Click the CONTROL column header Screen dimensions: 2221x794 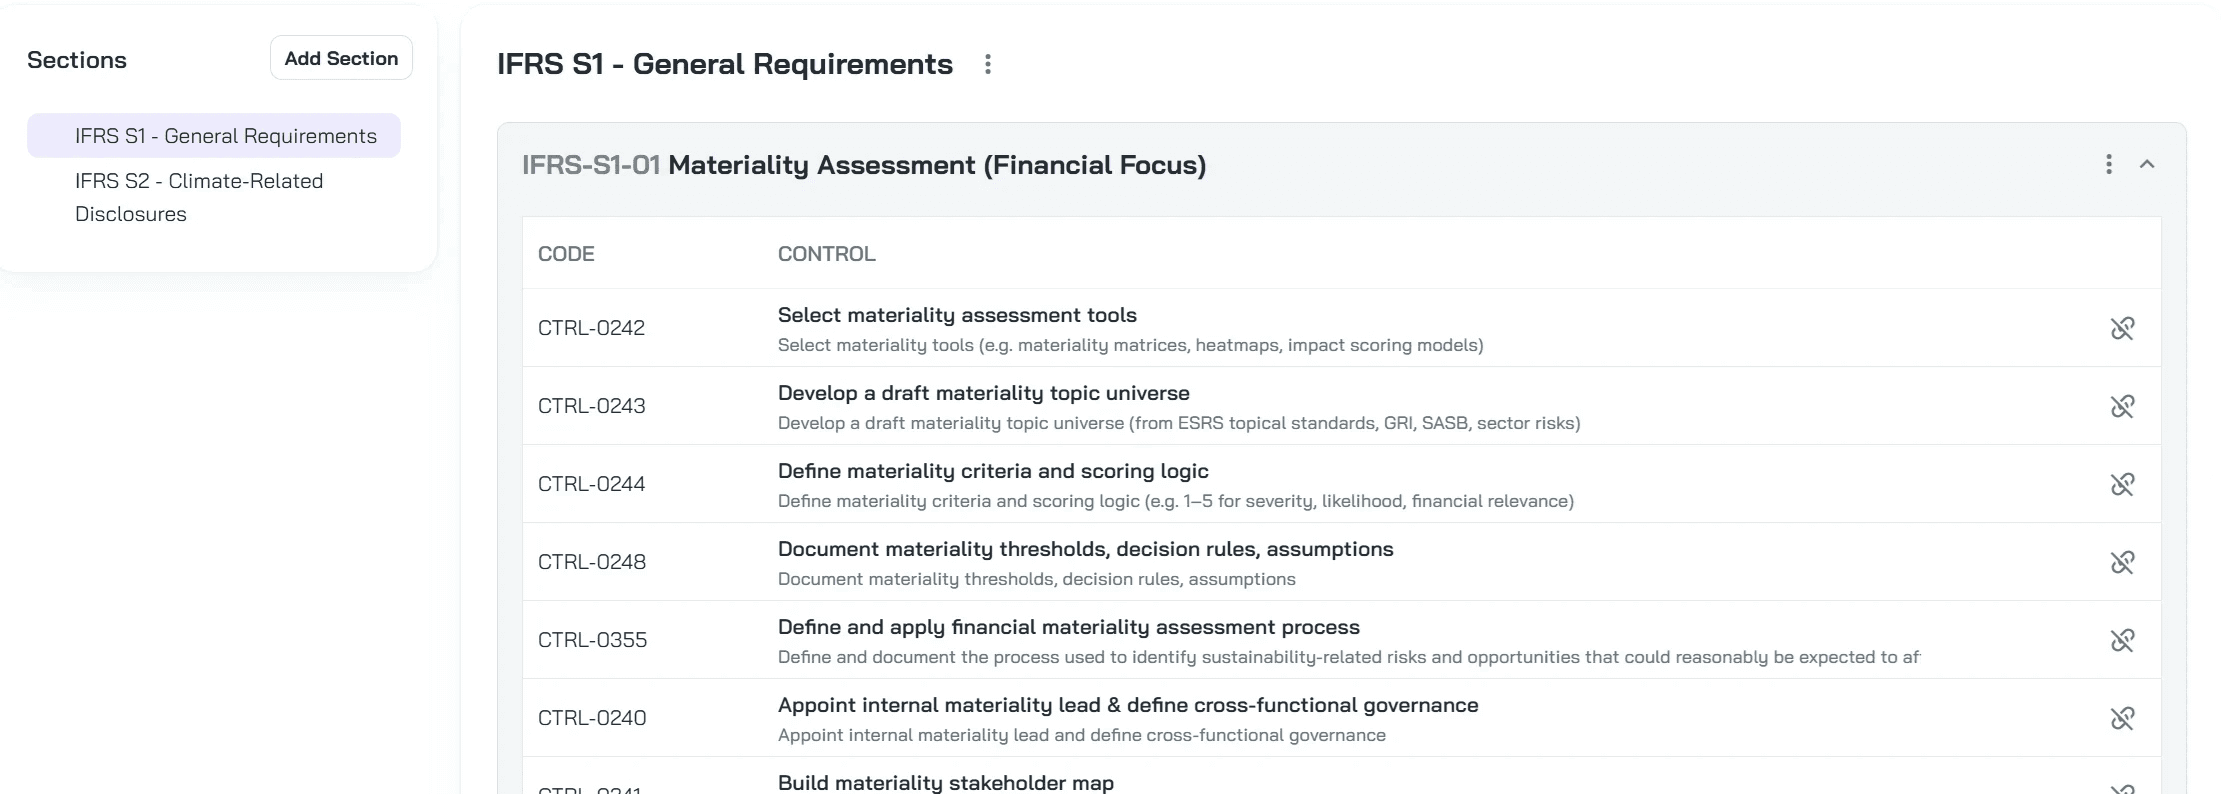[x=827, y=254]
